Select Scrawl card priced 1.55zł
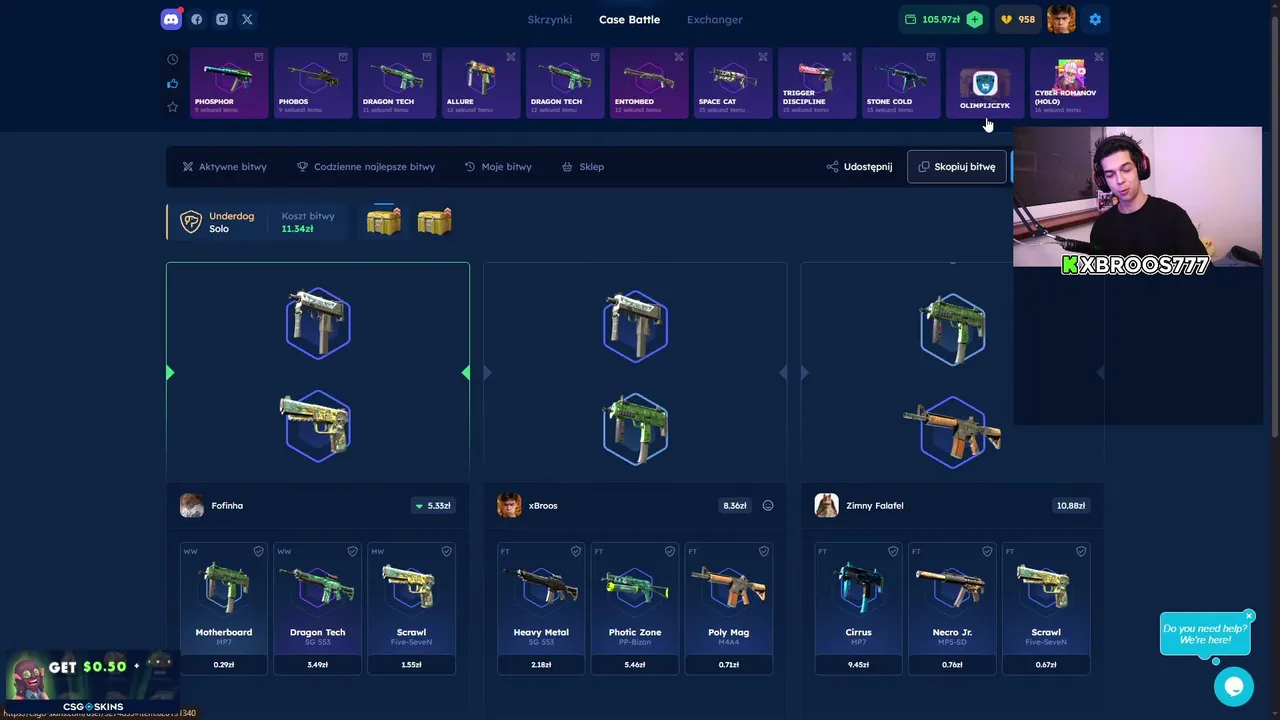The image size is (1280, 720). click(411, 608)
